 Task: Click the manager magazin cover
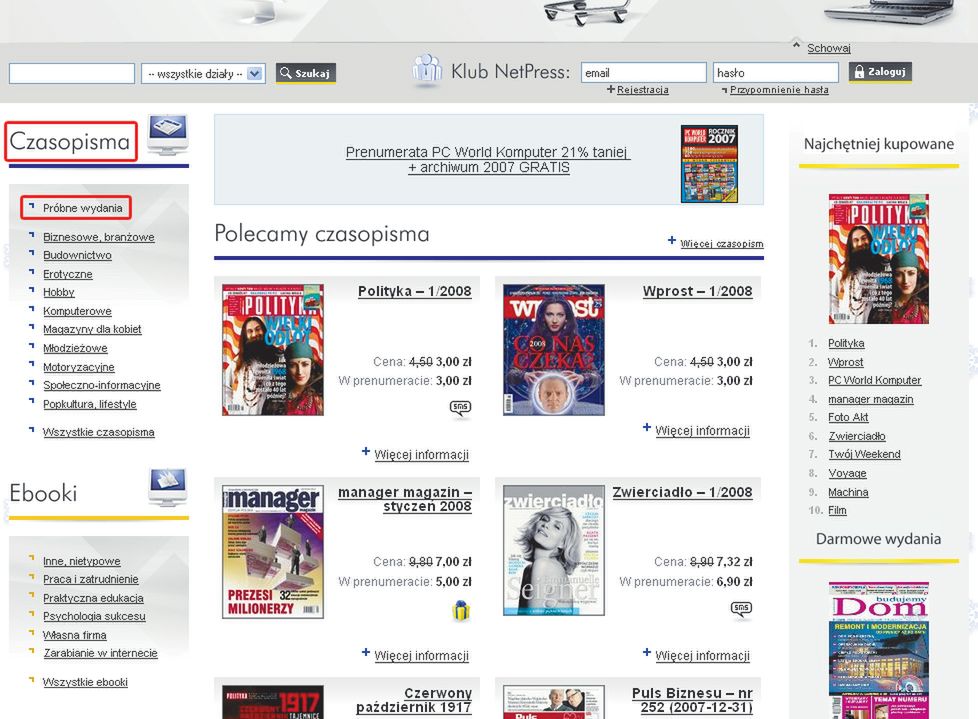[273, 552]
